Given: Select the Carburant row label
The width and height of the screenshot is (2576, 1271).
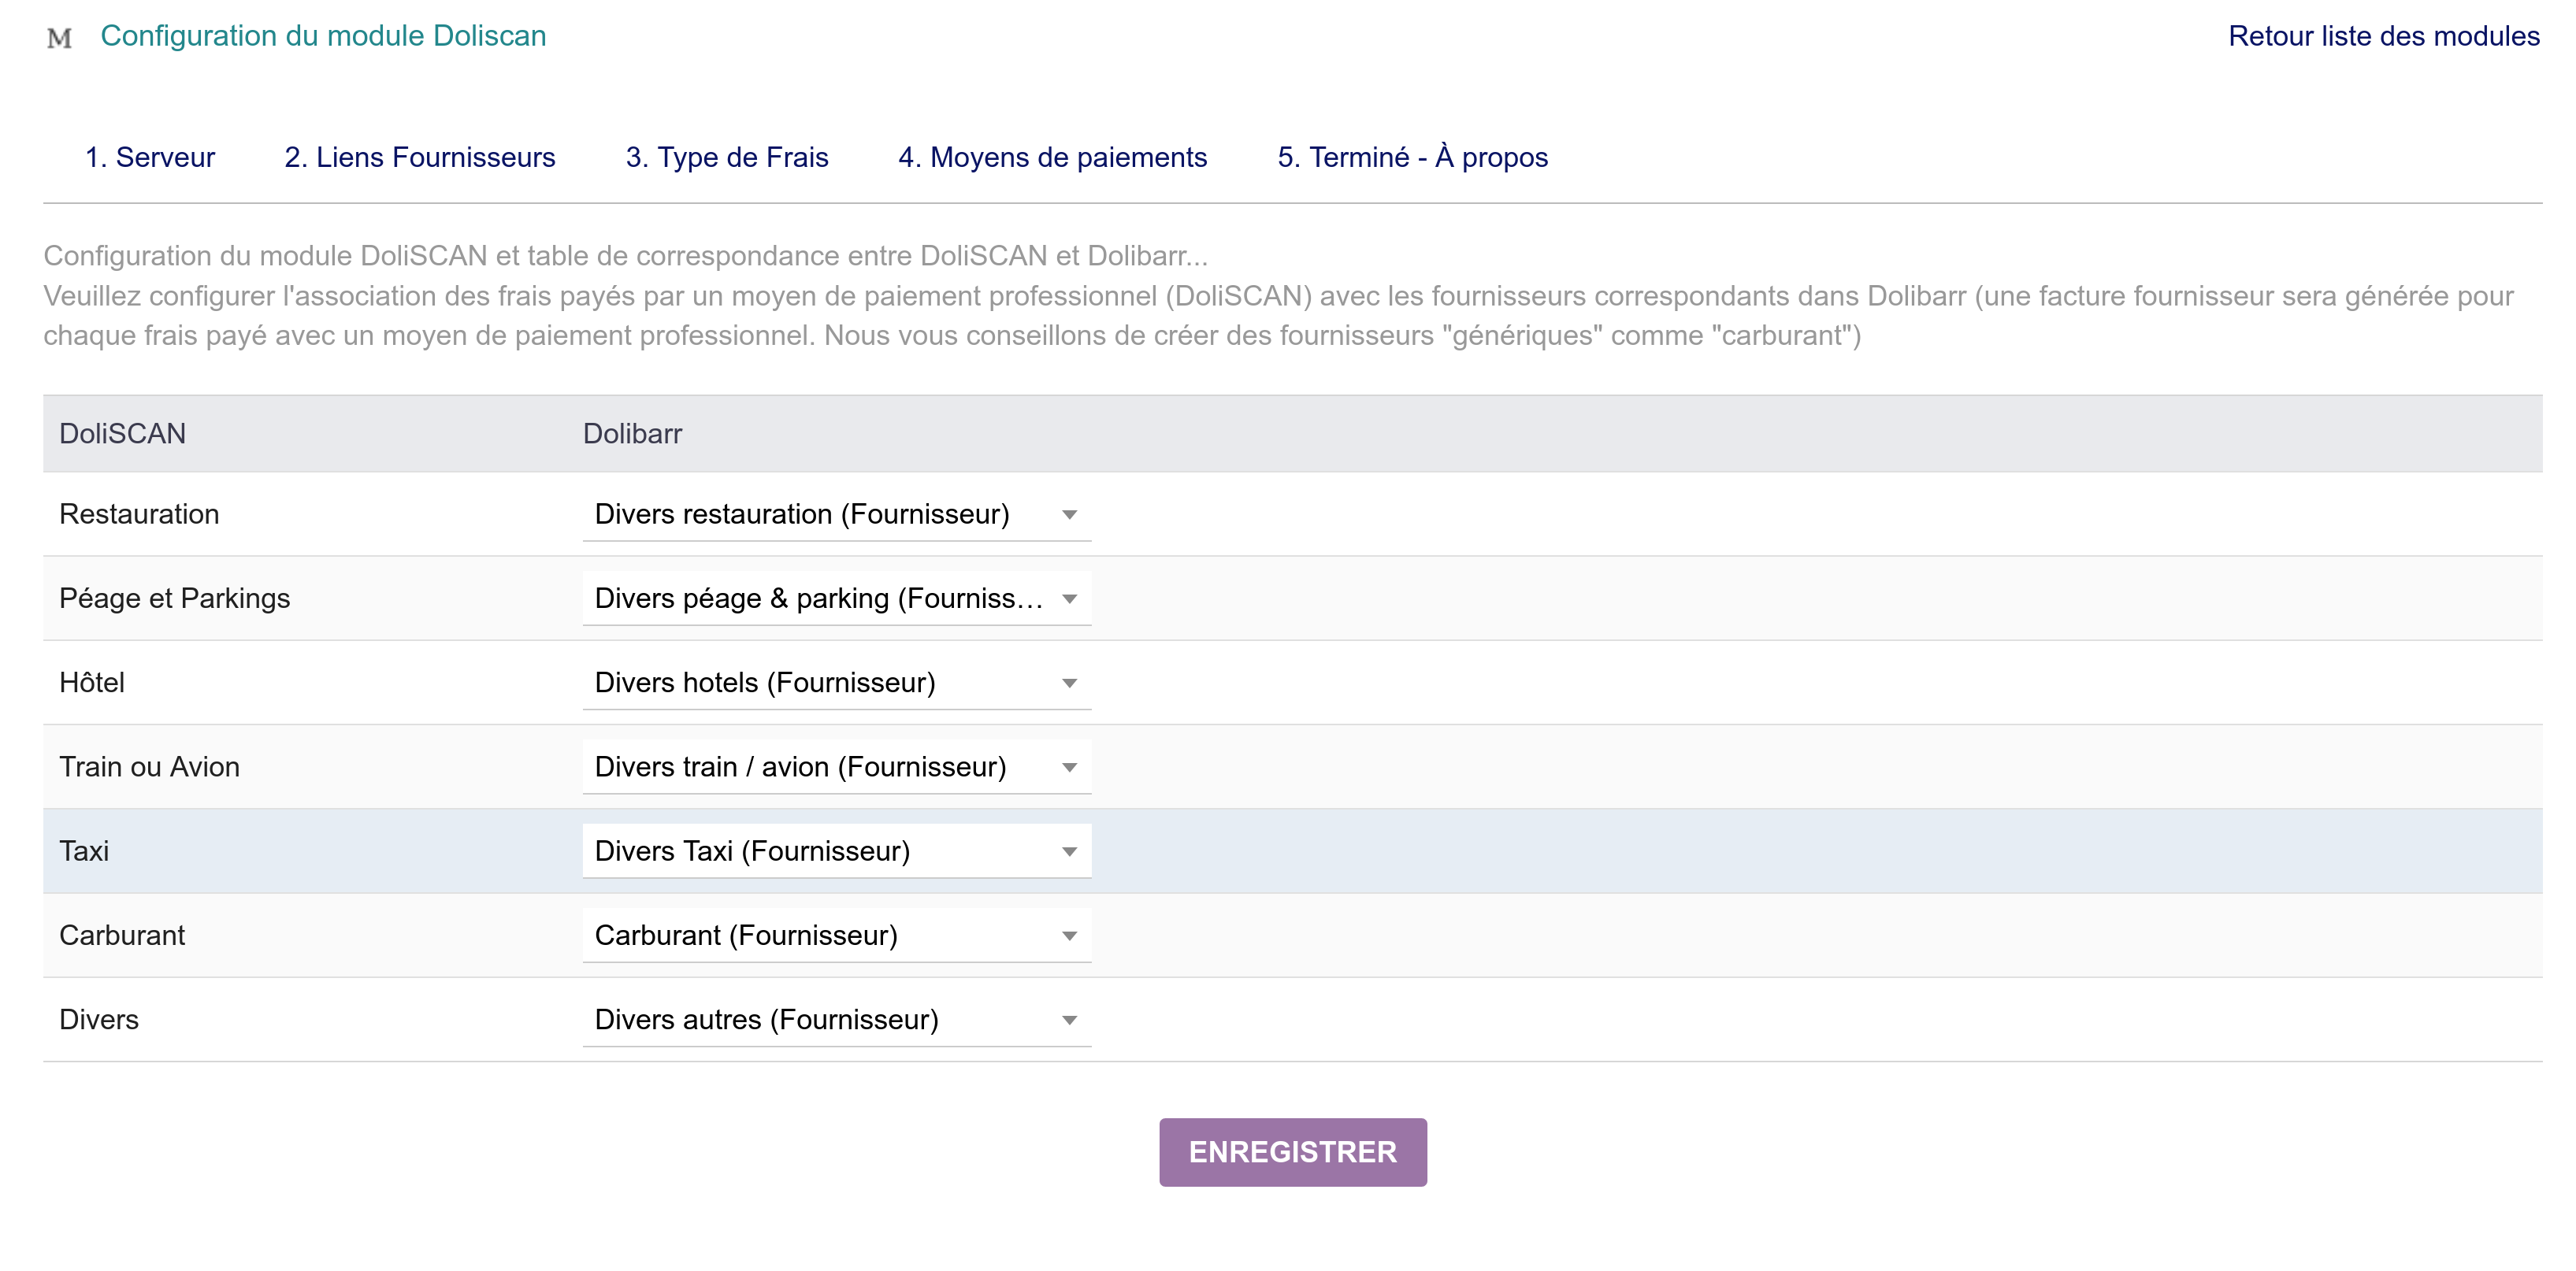Looking at the screenshot, I should click(x=122, y=935).
